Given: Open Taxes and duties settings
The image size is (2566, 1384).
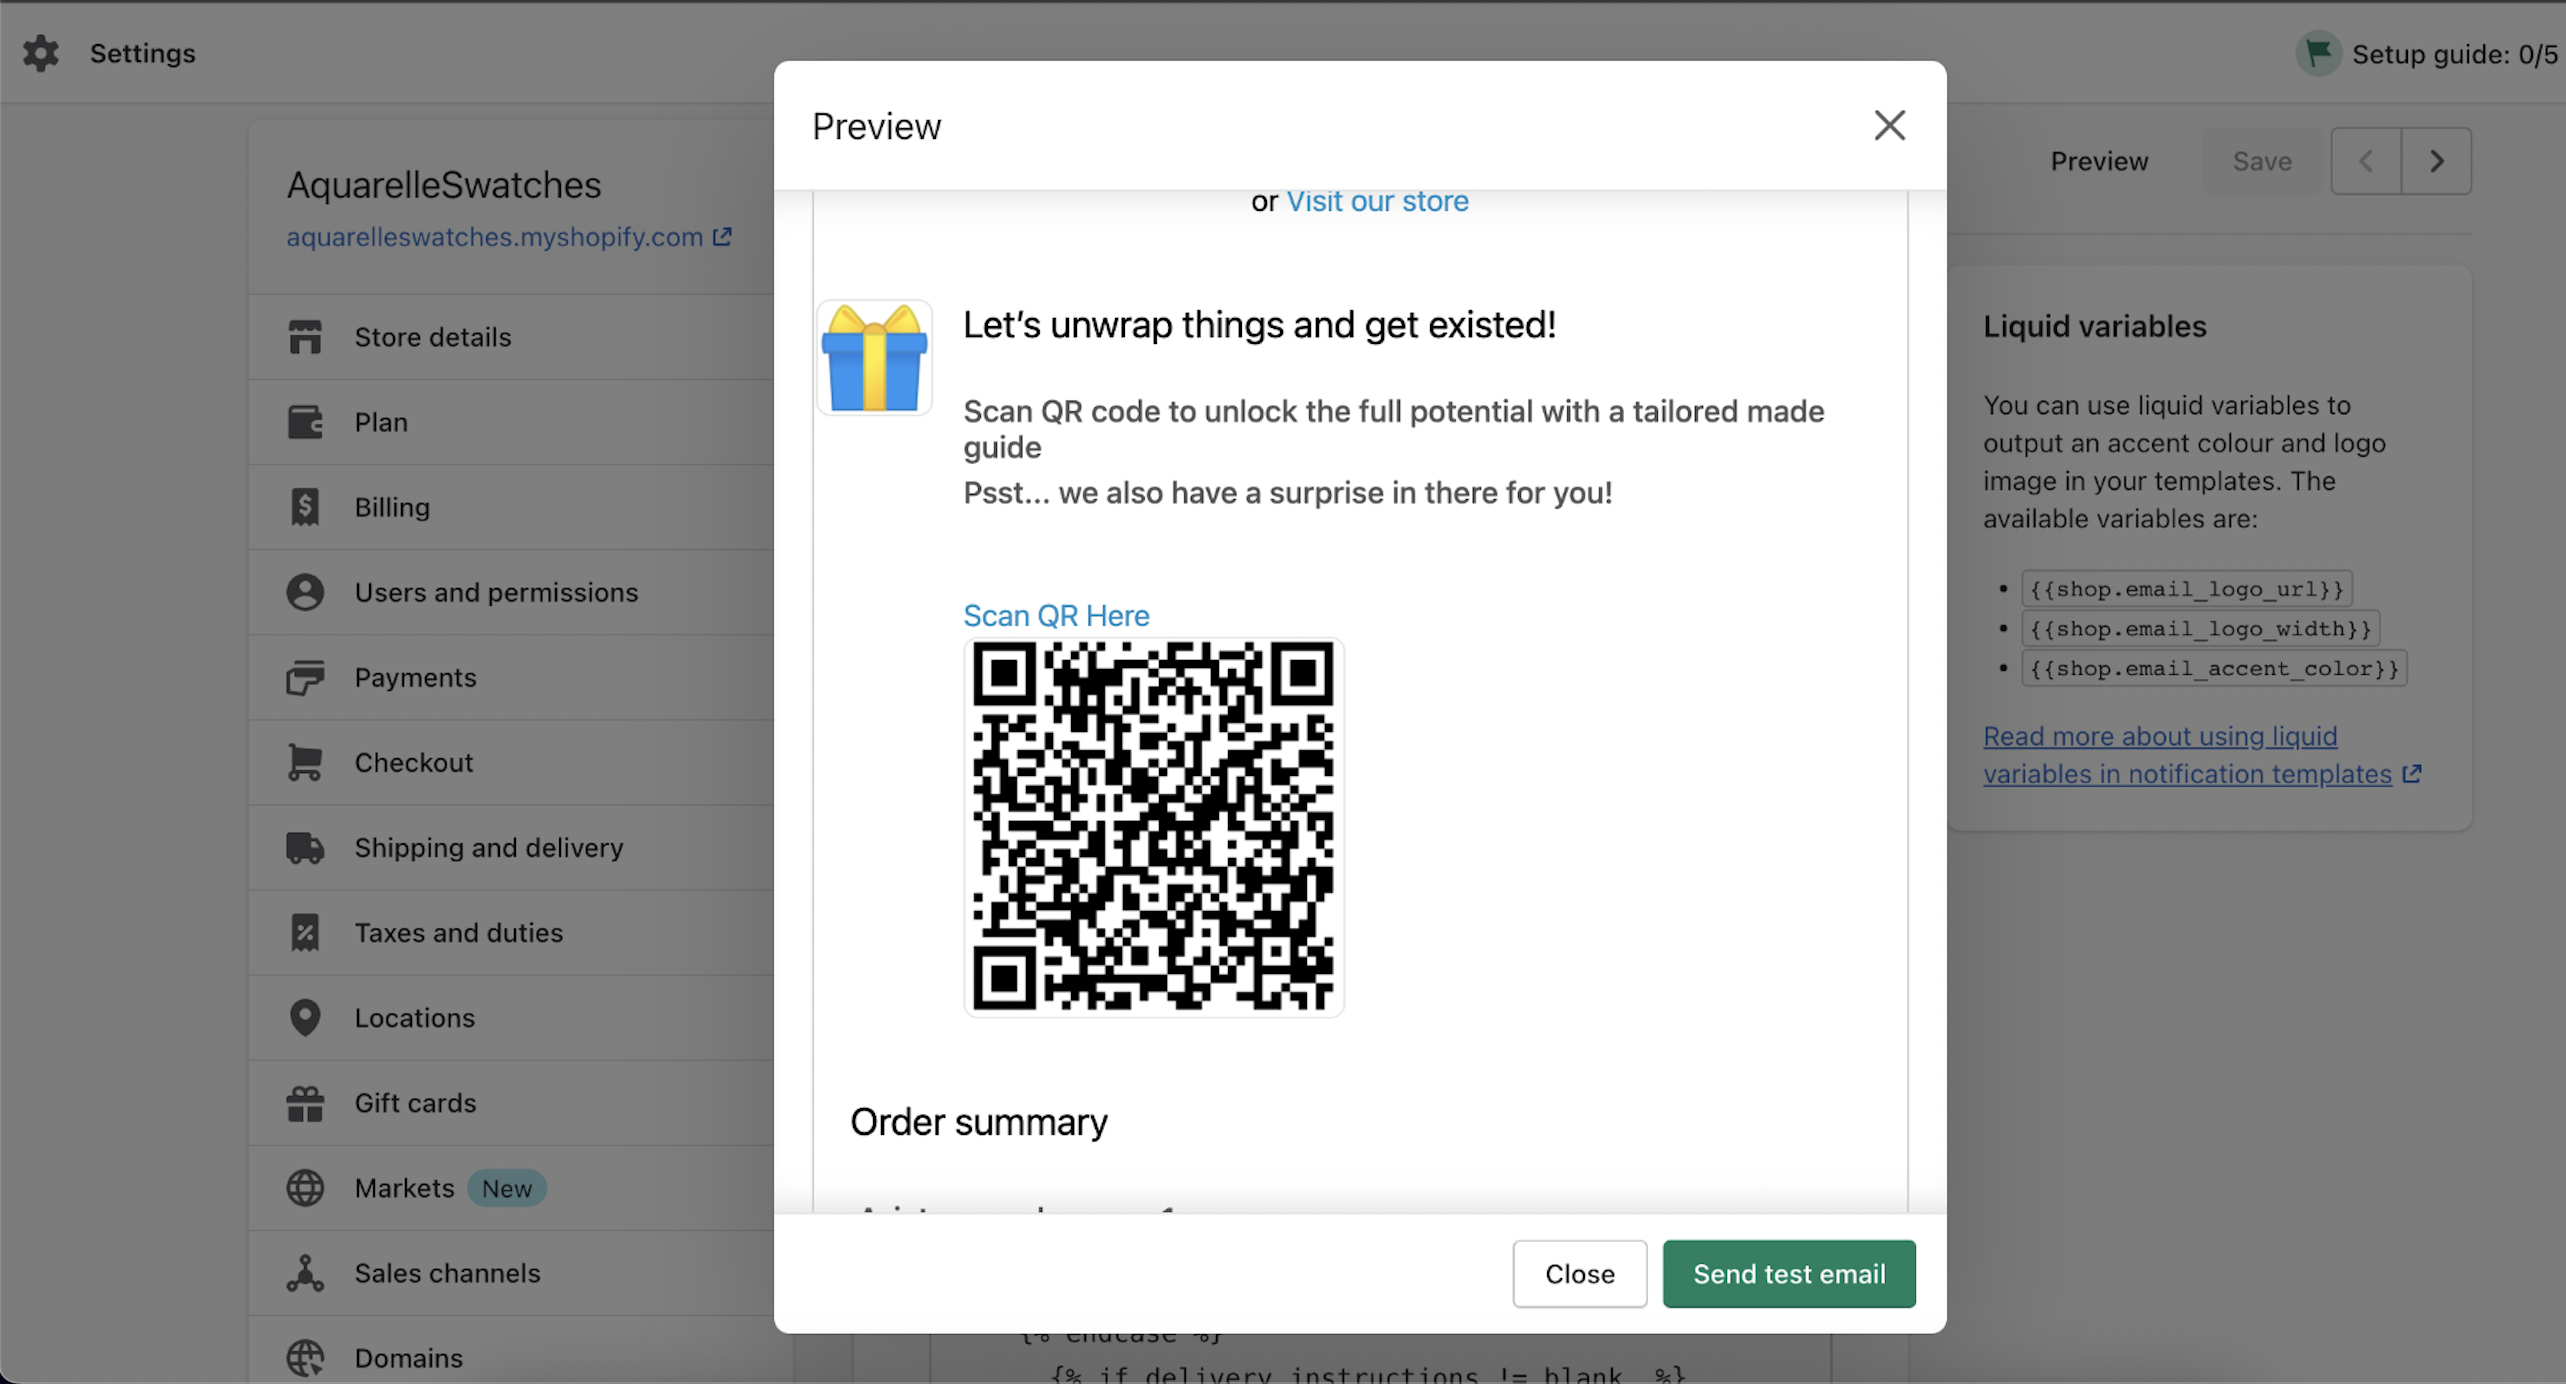Looking at the screenshot, I should click(x=458, y=932).
